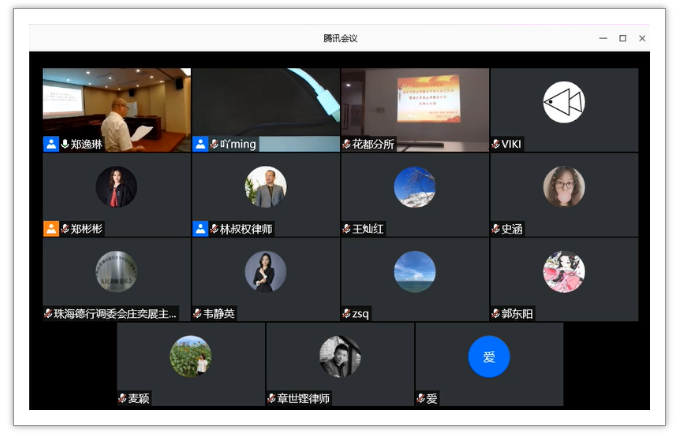Viewport: 680px width, 440px height.
Task: Click the metal plaque avatar of 珠海德行调委会
Action: click(x=116, y=272)
